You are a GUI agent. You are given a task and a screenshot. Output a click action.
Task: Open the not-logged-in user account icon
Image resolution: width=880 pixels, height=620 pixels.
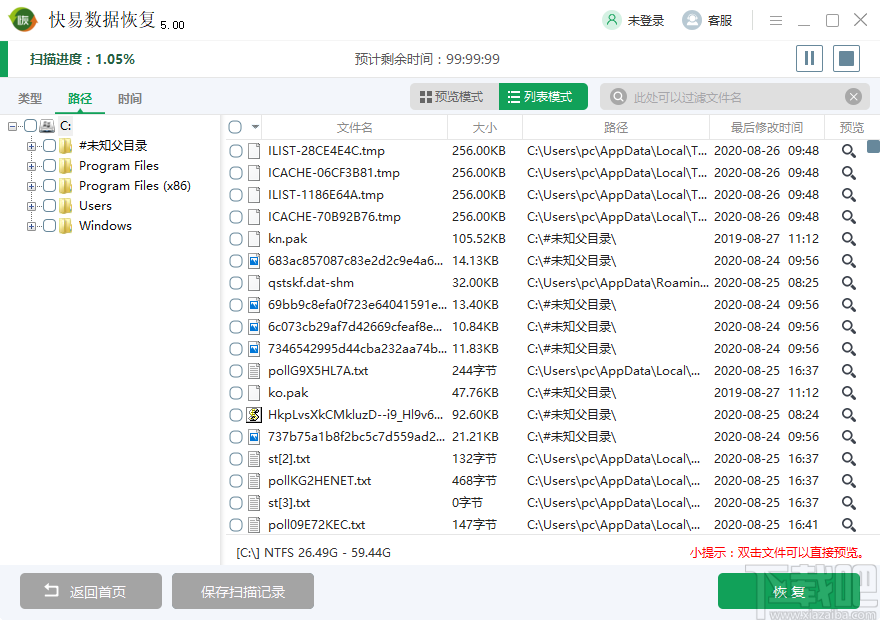pyautogui.click(x=611, y=21)
